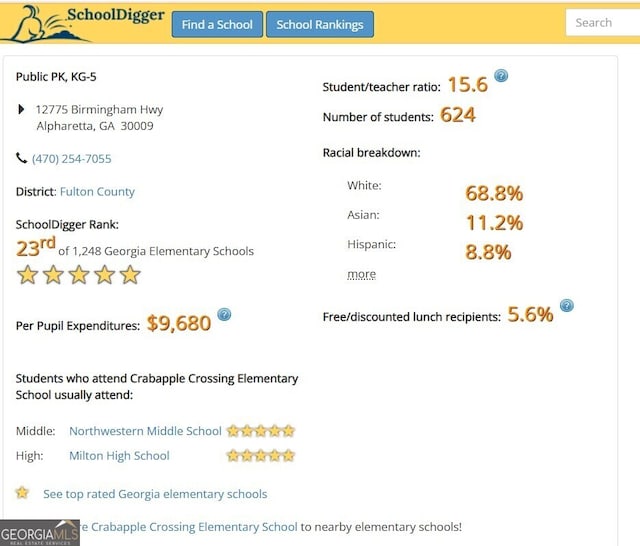Viewport: 640px width, 546px height.
Task: Click Milton High School star rating
Action: point(260,455)
